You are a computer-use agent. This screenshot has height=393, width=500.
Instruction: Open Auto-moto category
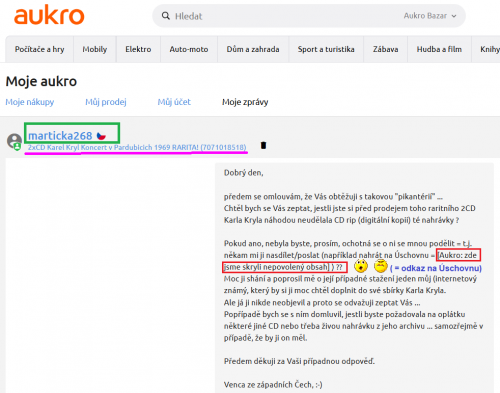[189, 49]
